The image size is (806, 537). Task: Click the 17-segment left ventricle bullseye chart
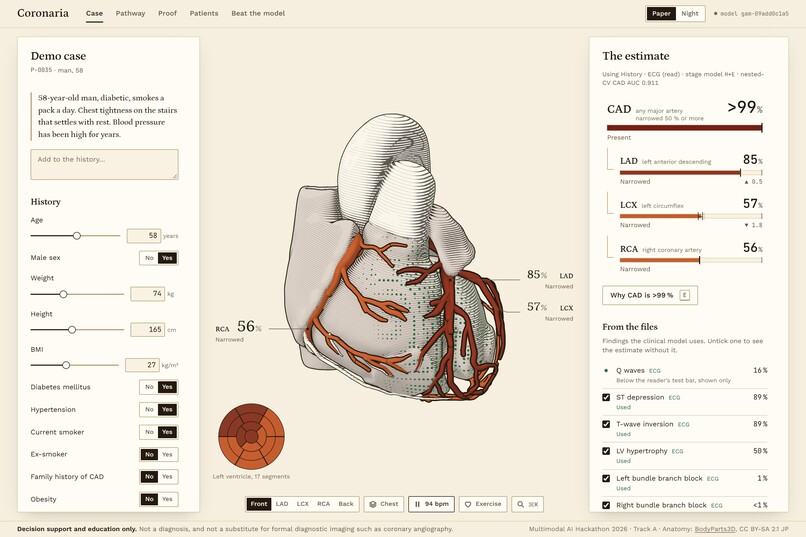coord(251,436)
